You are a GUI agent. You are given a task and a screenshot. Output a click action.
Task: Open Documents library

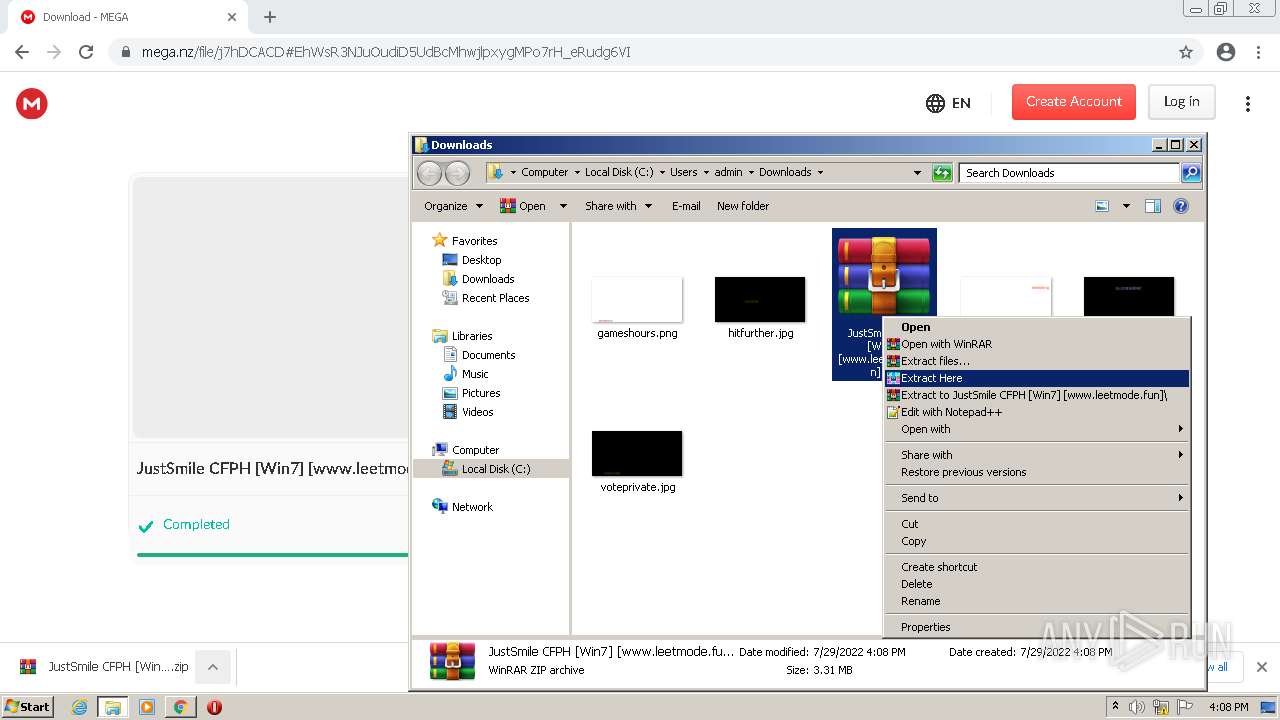(x=479, y=355)
